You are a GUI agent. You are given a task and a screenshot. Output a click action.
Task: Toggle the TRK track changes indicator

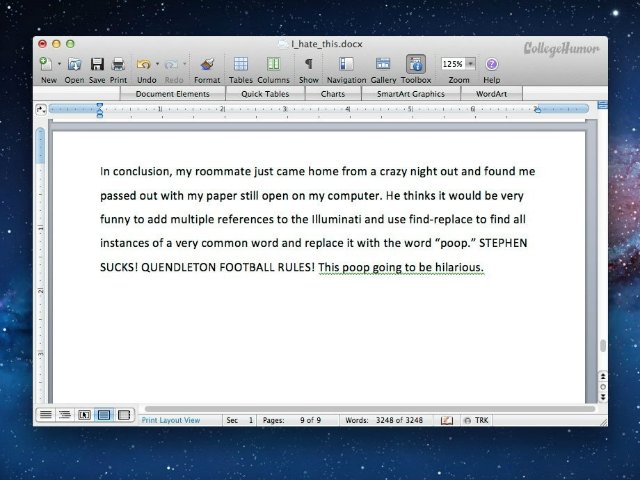pos(480,420)
